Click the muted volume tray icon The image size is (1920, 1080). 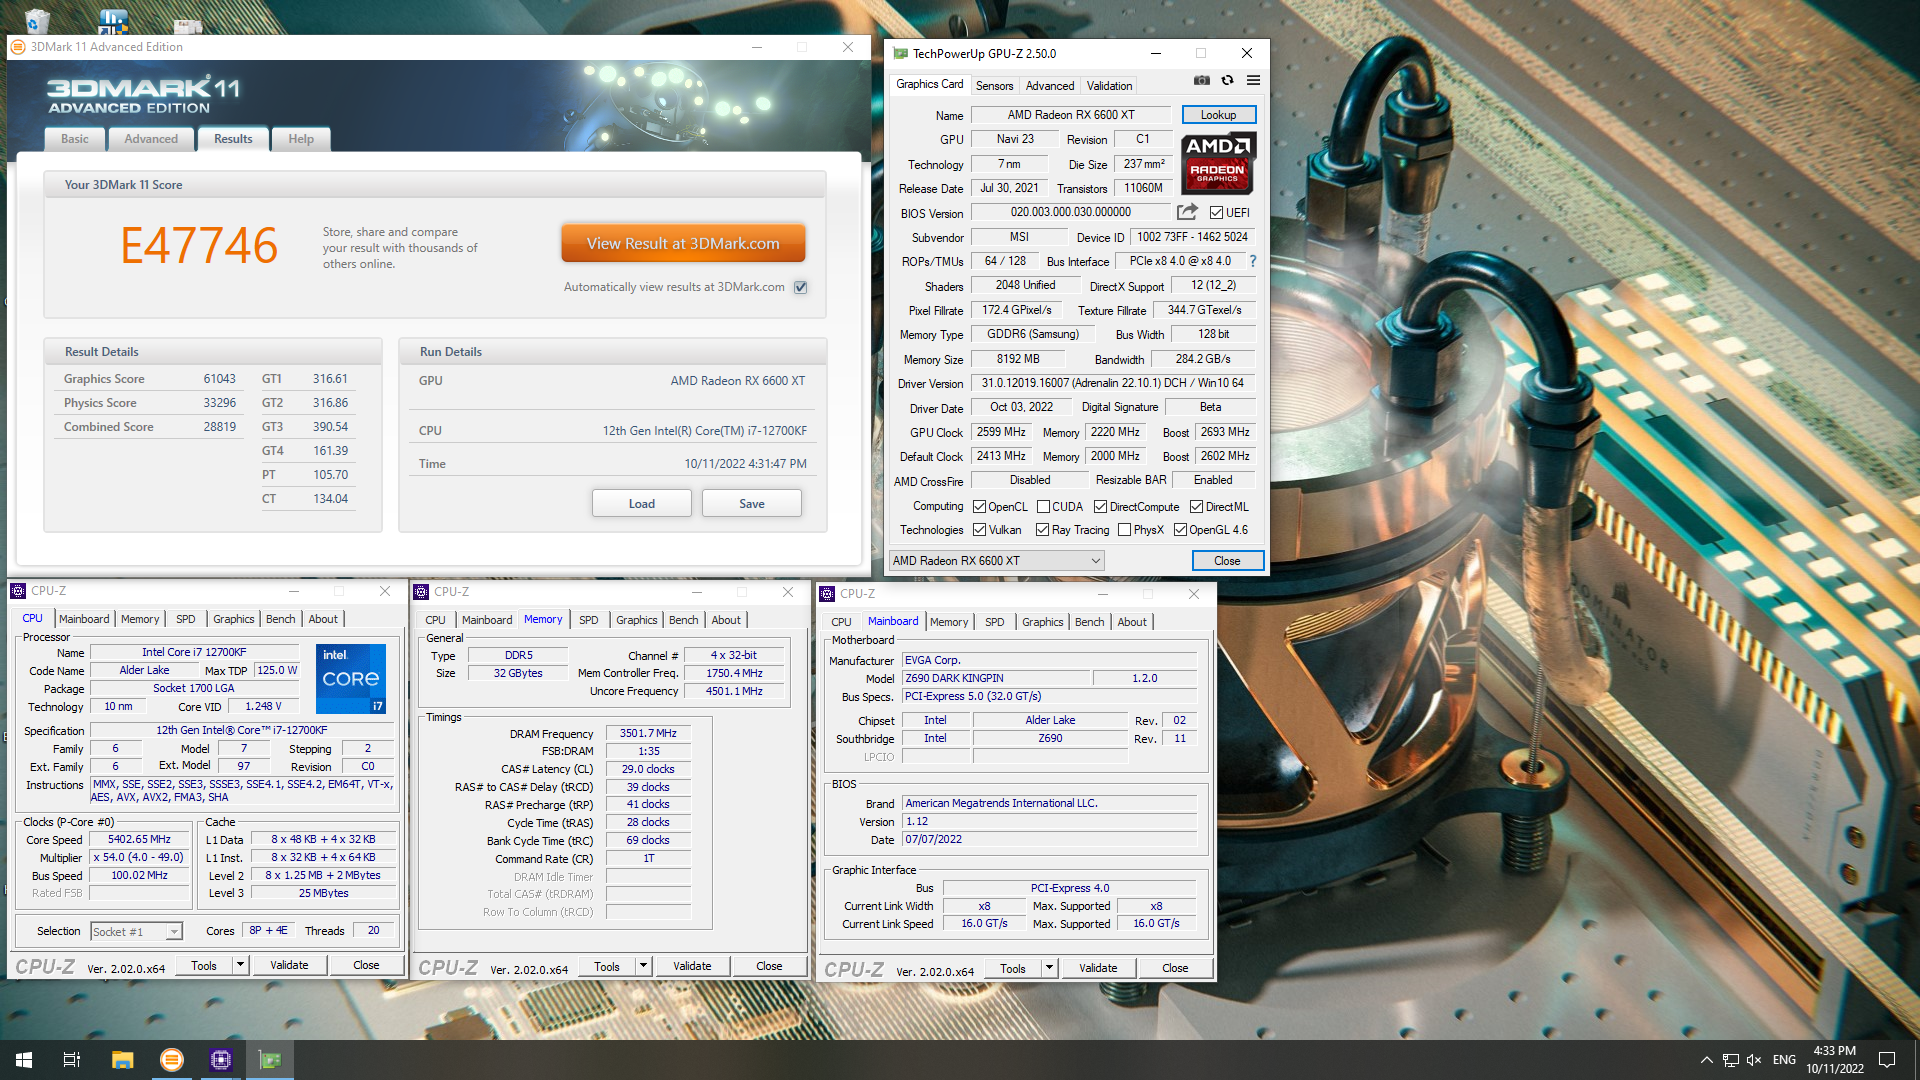(x=1754, y=1060)
